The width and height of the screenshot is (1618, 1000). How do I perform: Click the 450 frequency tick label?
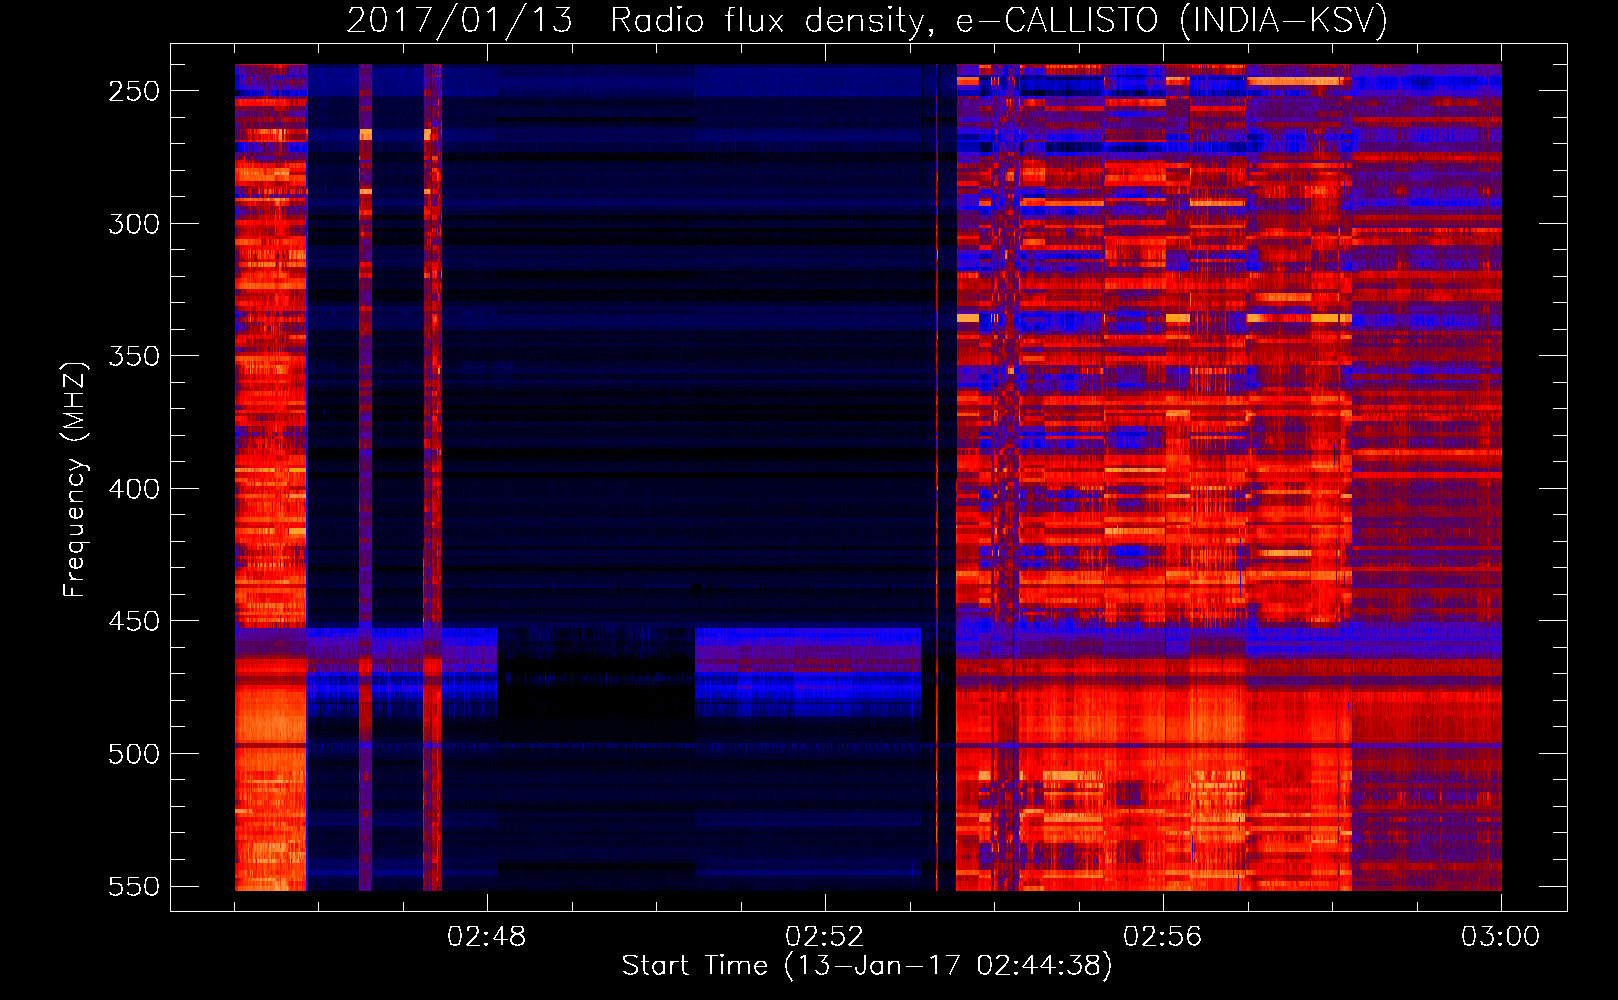point(134,621)
